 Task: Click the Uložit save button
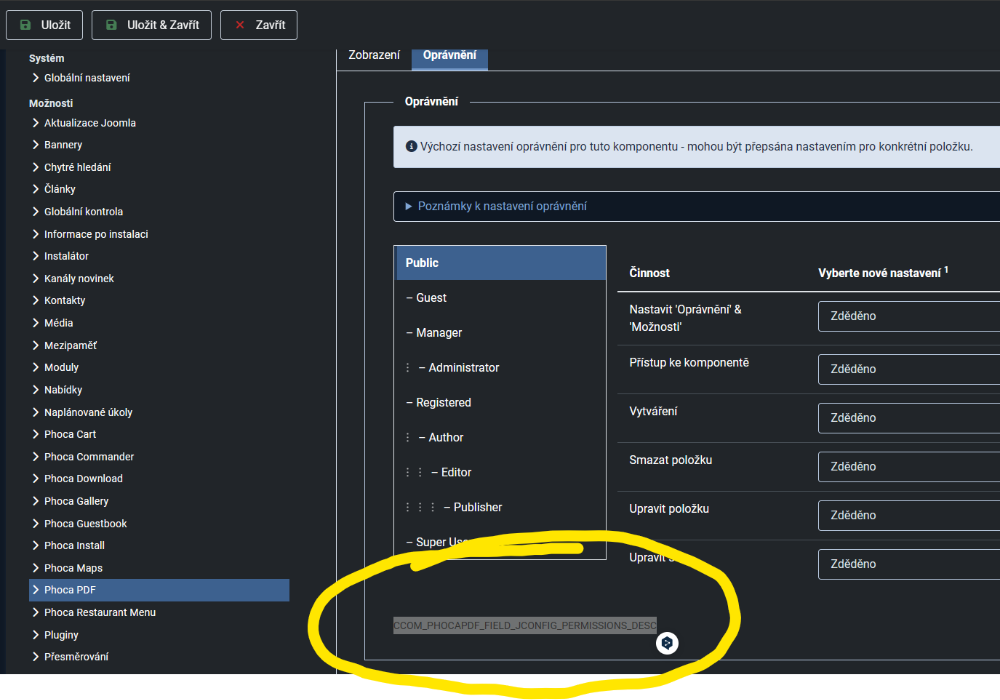point(45,25)
